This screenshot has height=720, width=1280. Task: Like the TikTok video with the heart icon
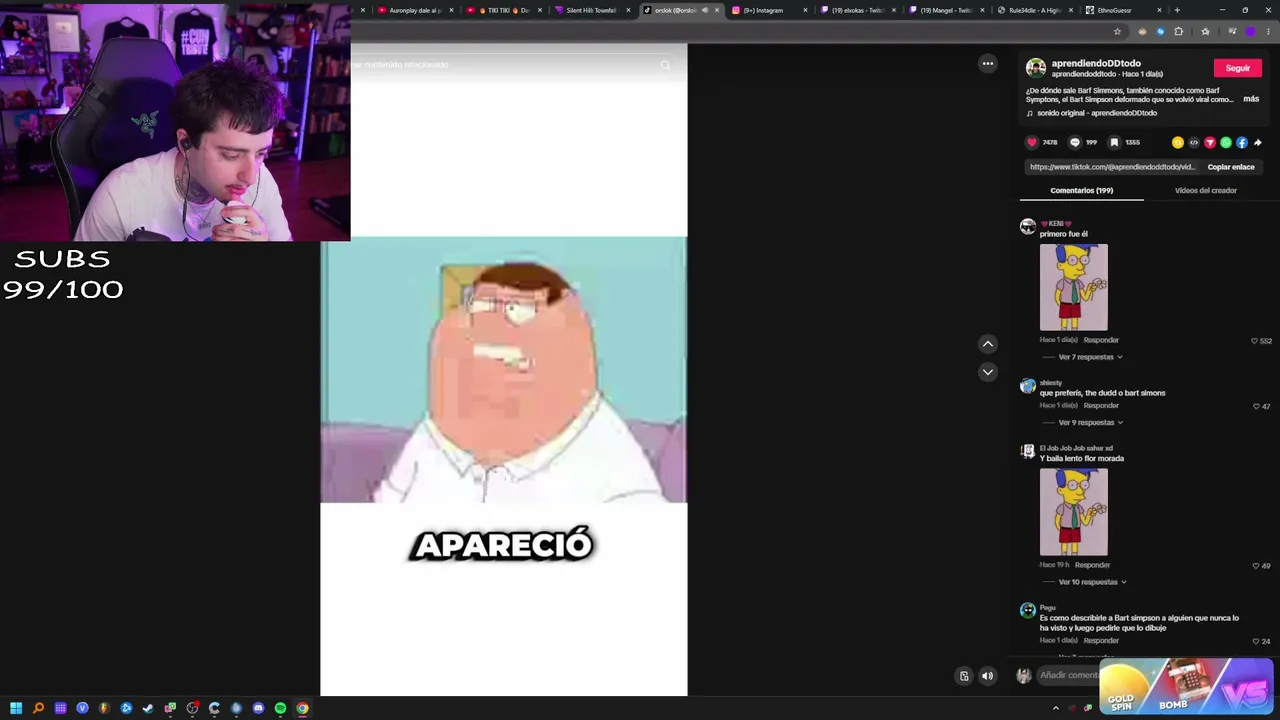coord(1032,142)
